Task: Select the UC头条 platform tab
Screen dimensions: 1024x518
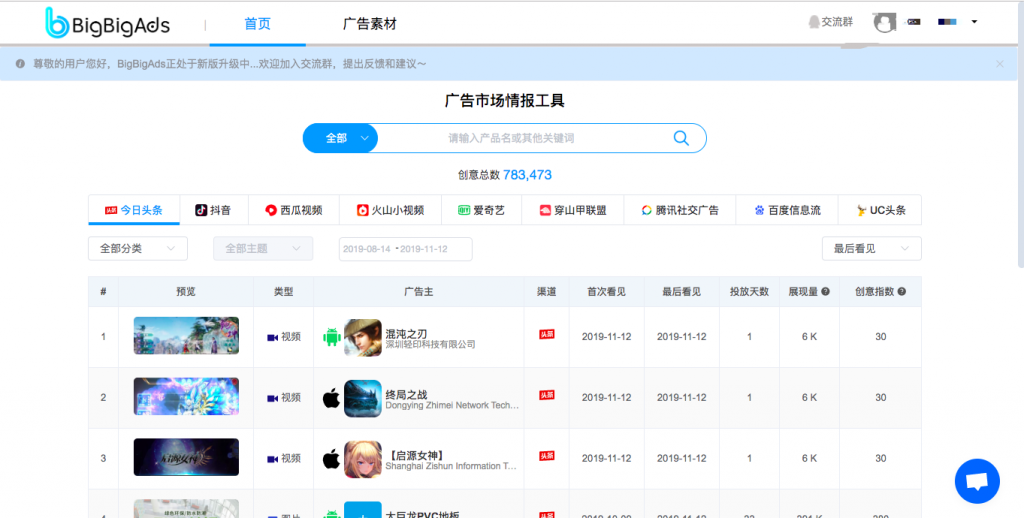Action: (880, 210)
